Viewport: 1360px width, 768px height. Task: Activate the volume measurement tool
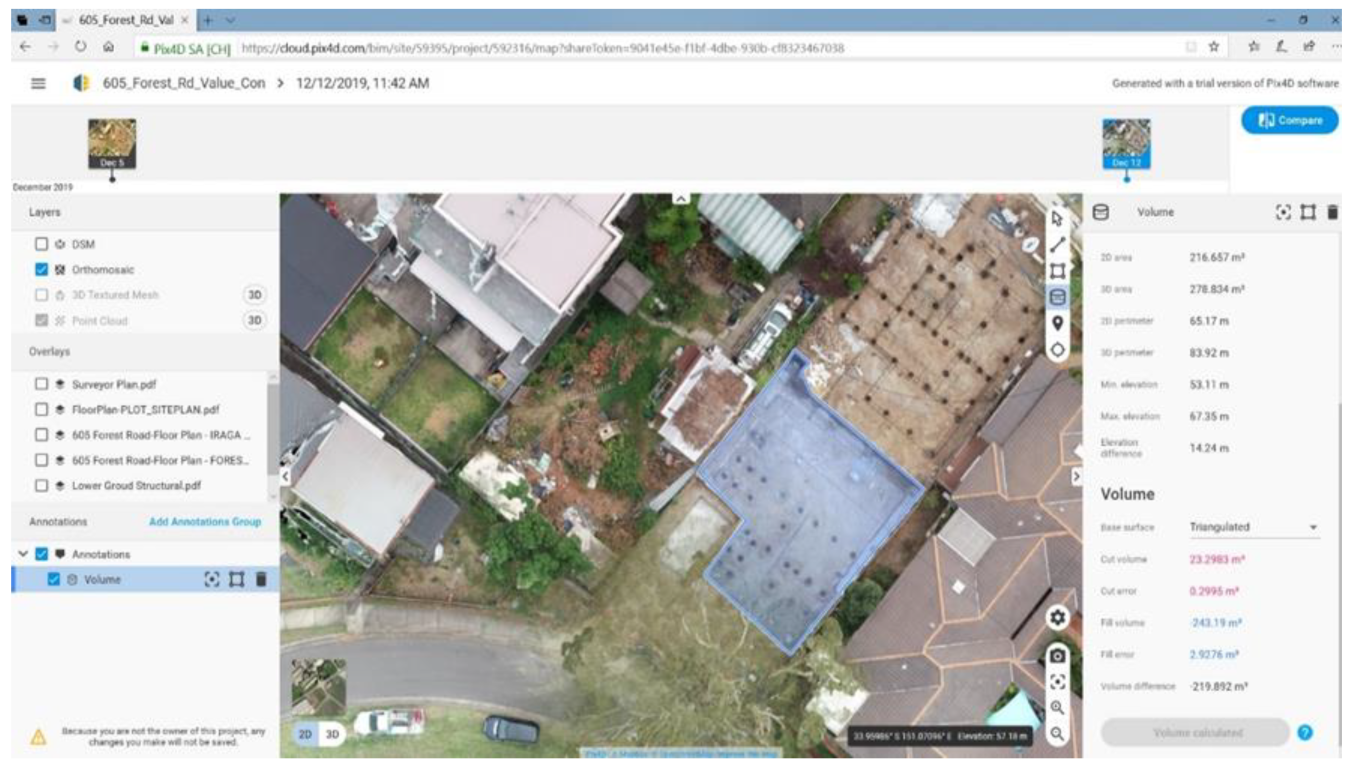coord(1057,297)
